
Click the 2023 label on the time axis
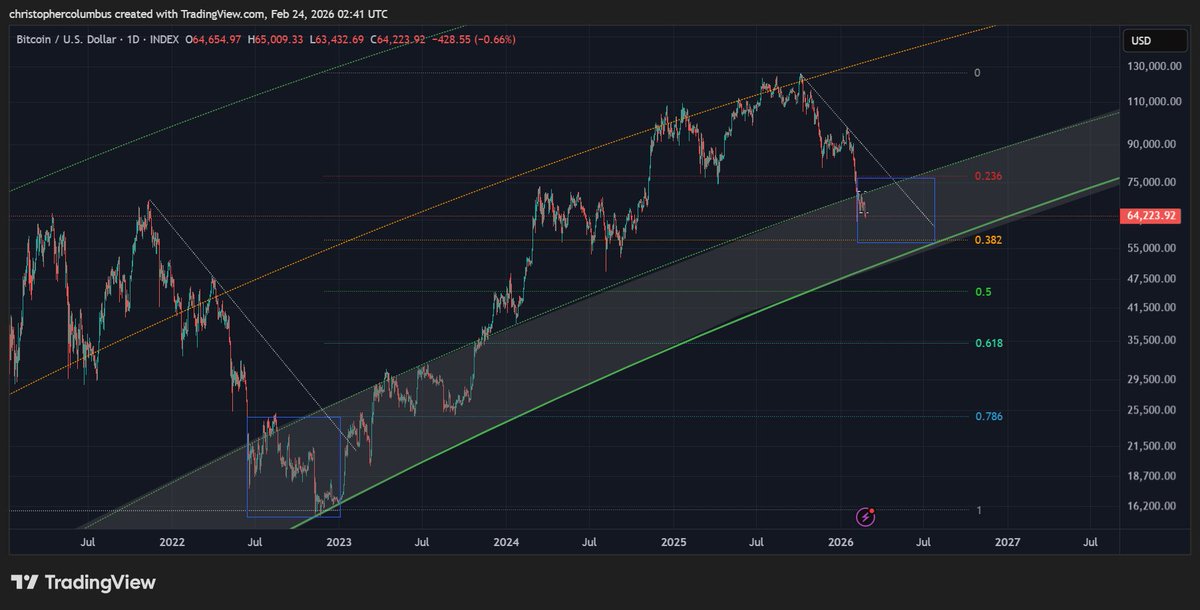point(339,541)
